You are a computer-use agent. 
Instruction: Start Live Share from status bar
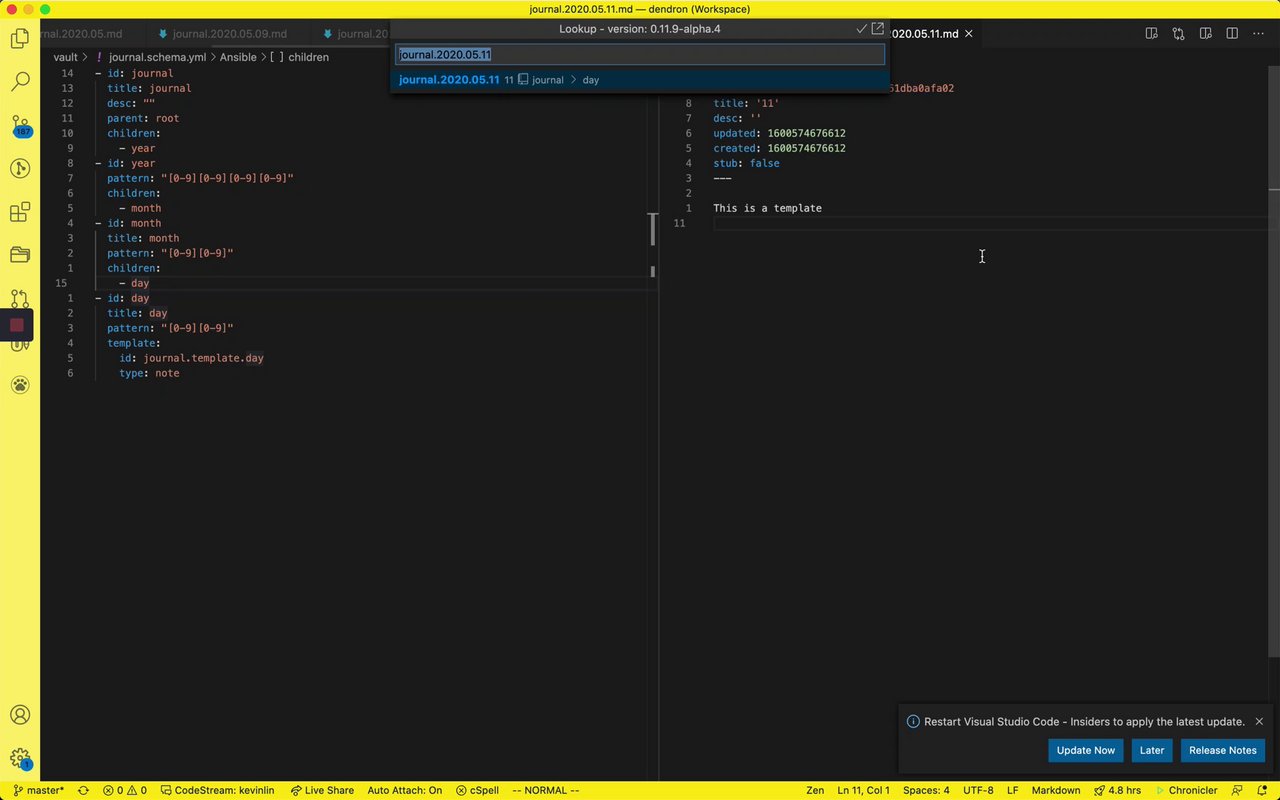[322, 790]
